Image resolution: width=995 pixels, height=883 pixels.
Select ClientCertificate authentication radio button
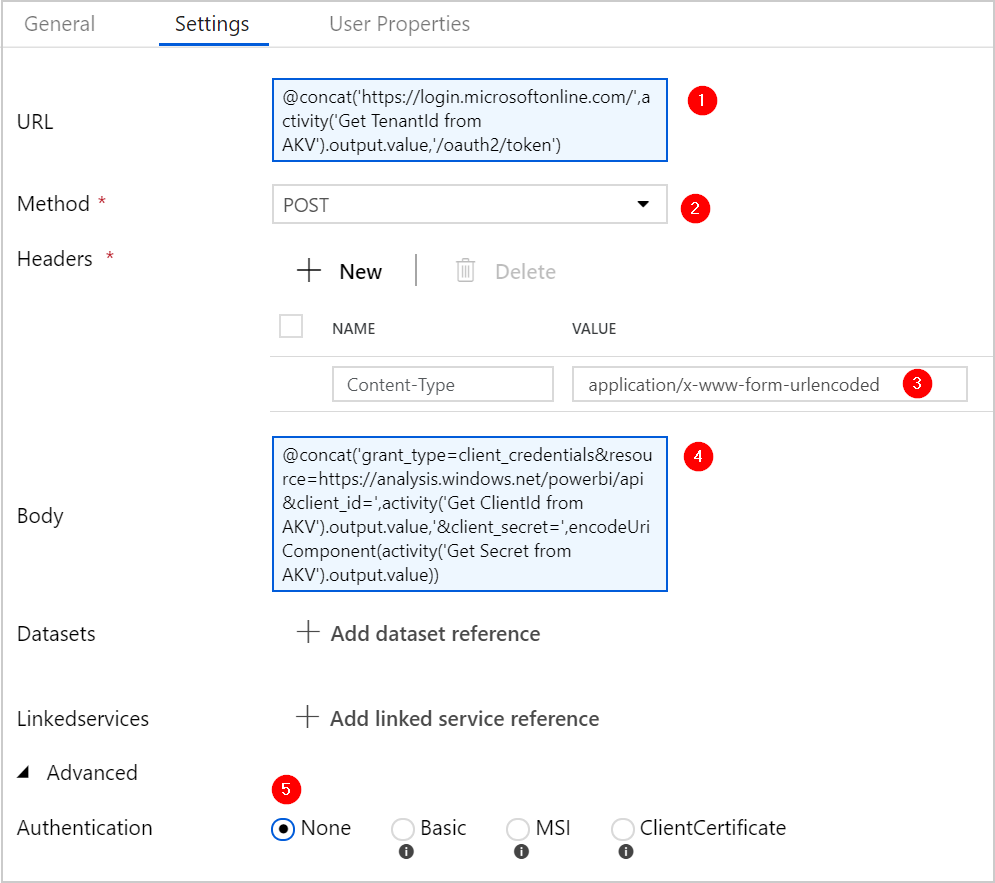tap(623, 828)
